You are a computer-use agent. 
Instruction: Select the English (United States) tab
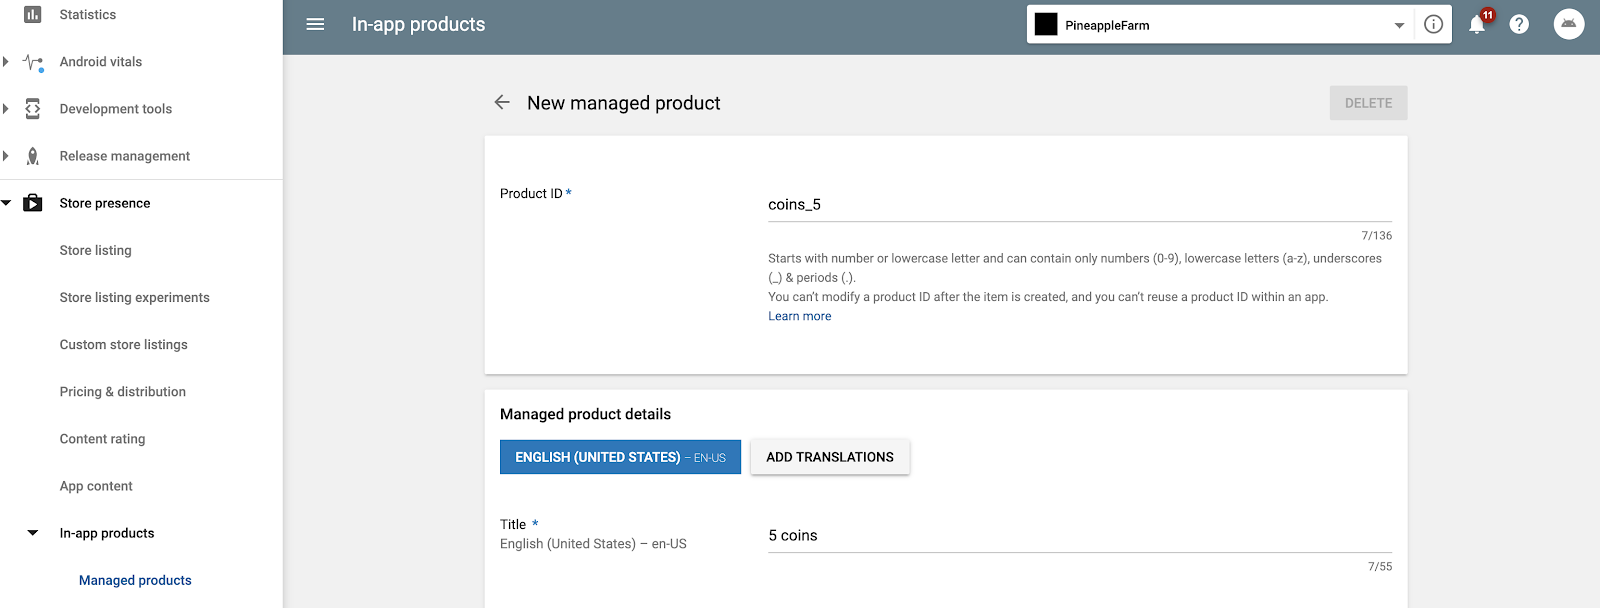(620, 457)
